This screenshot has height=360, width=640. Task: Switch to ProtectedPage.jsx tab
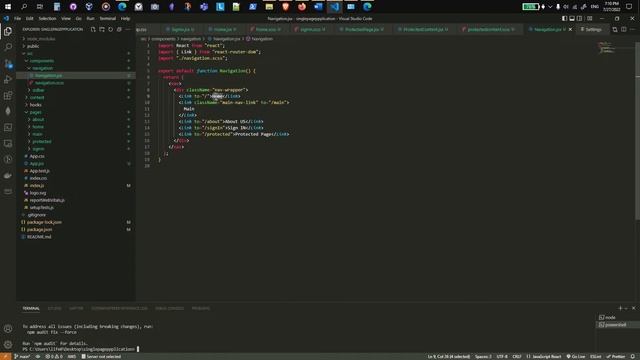362,29
